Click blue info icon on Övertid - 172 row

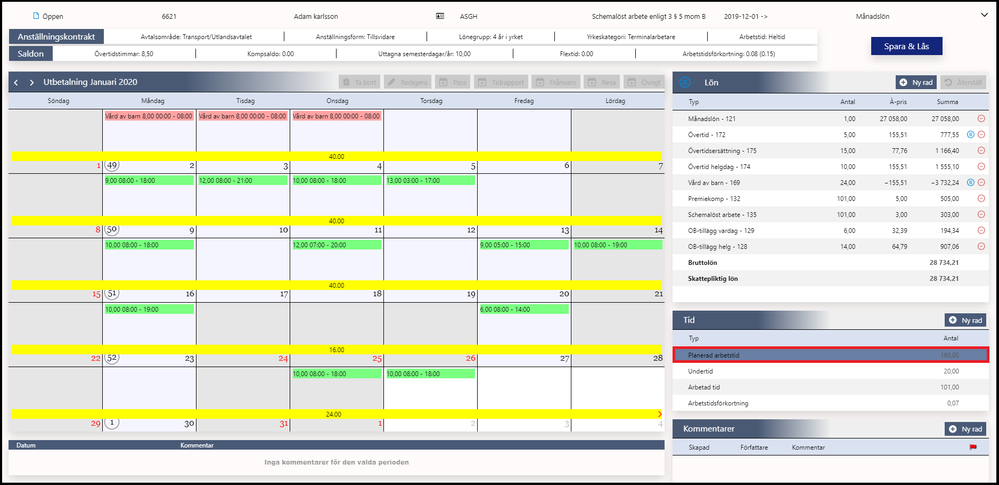(x=971, y=134)
